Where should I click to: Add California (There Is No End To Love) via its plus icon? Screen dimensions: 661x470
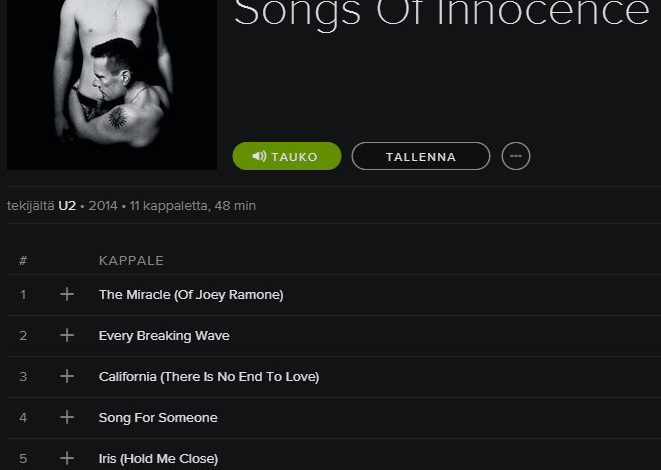click(x=67, y=376)
